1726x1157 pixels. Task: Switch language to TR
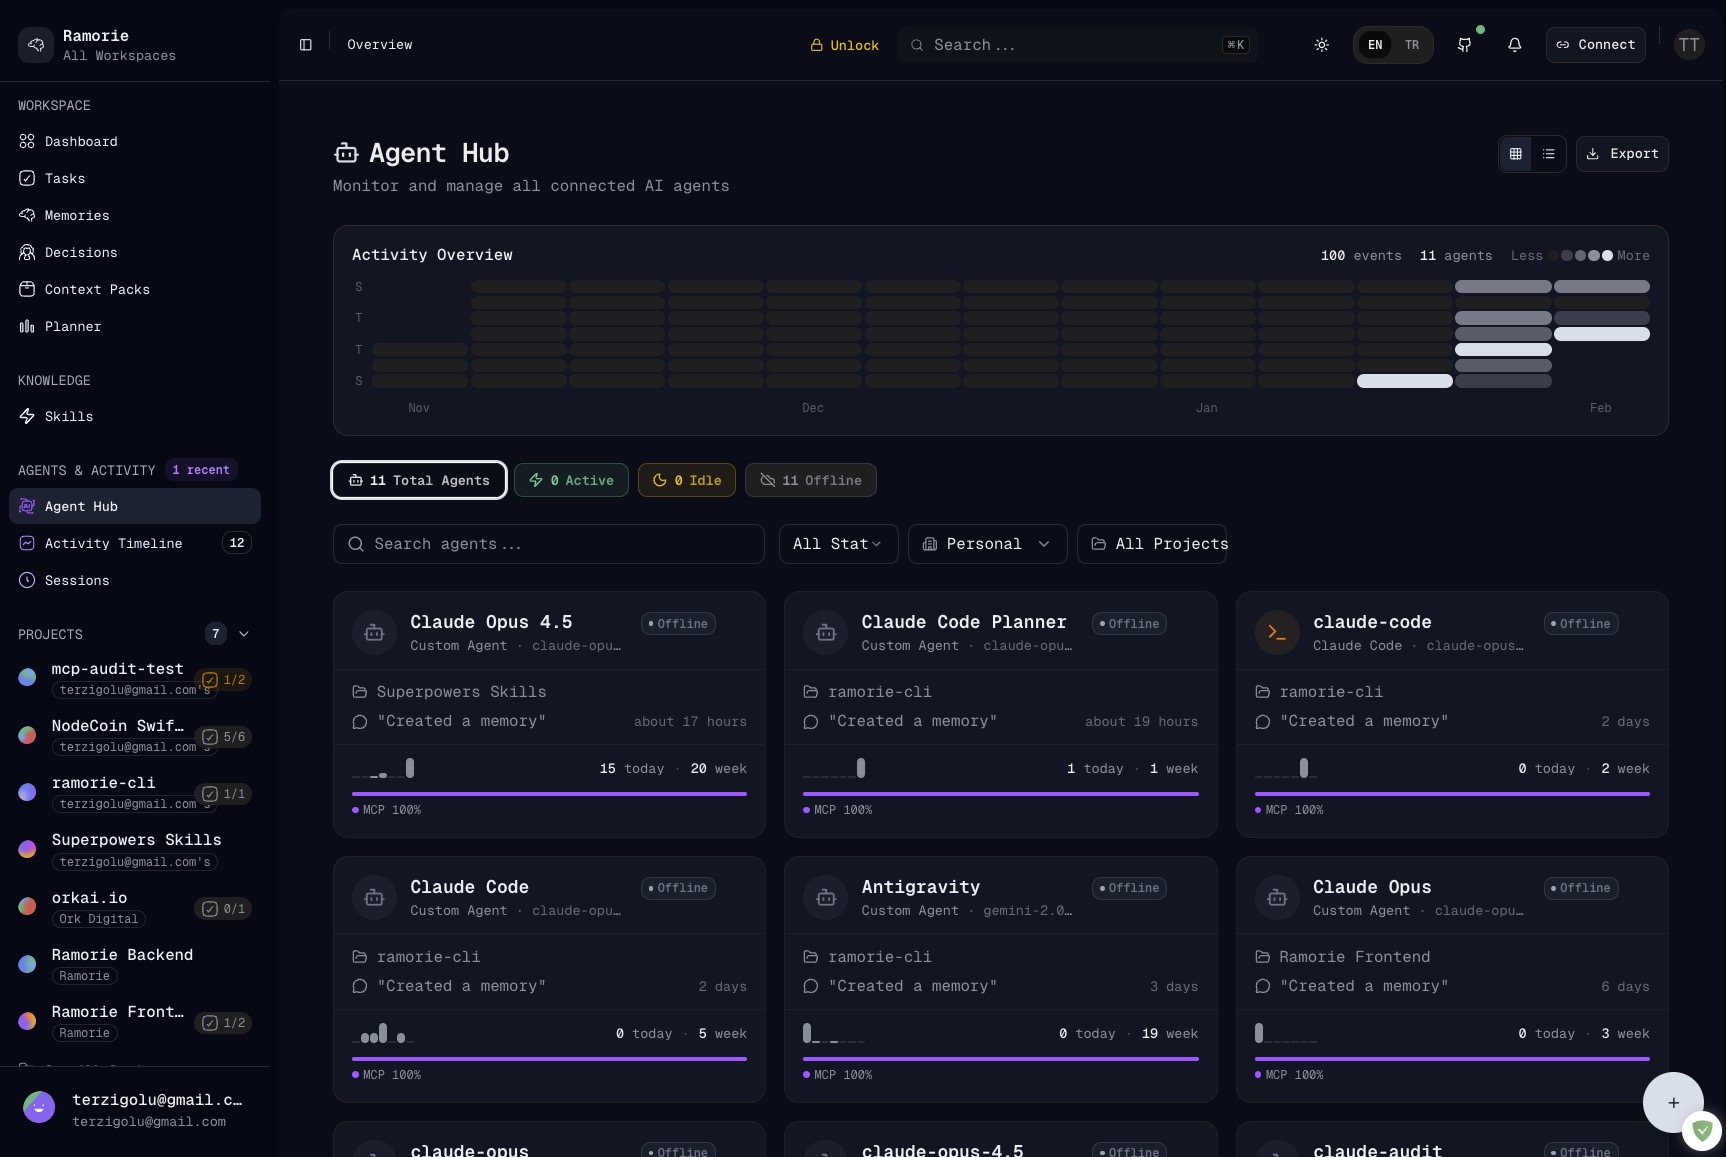(x=1411, y=45)
